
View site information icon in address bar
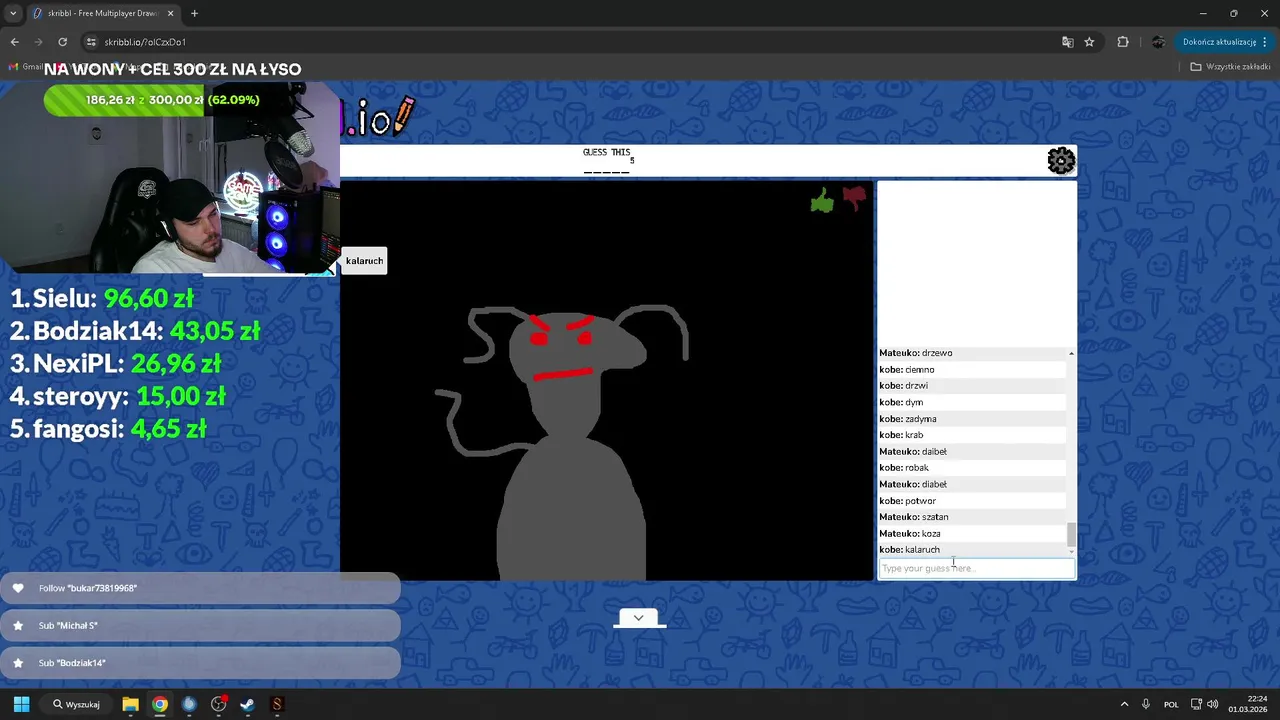(x=91, y=42)
